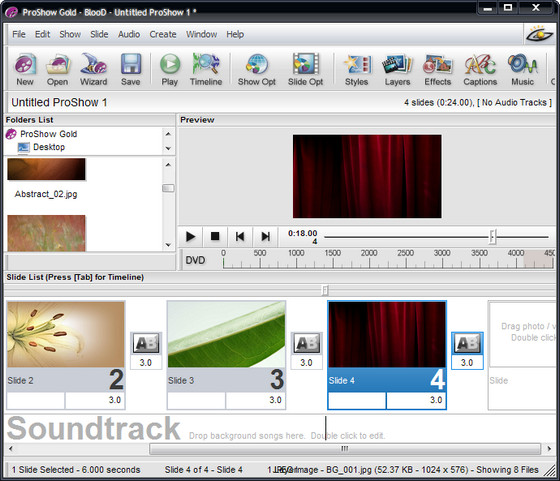
Task: Save the show with Save icon
Action: click(130, 70)
